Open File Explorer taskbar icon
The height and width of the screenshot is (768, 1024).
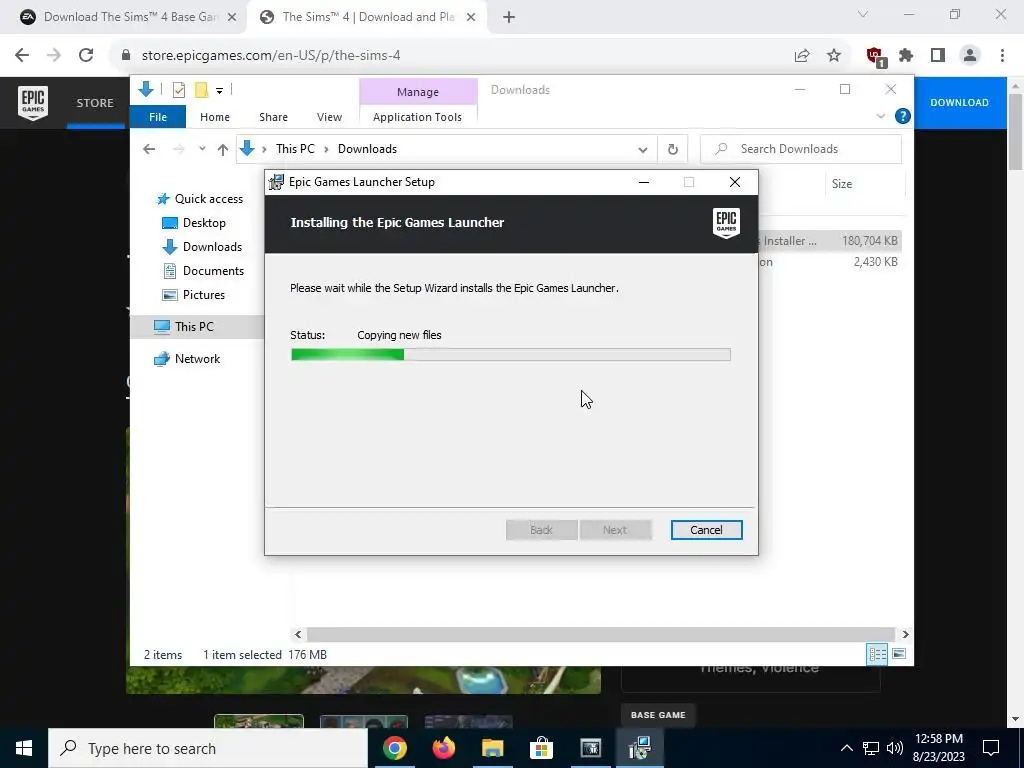(493, 748)
